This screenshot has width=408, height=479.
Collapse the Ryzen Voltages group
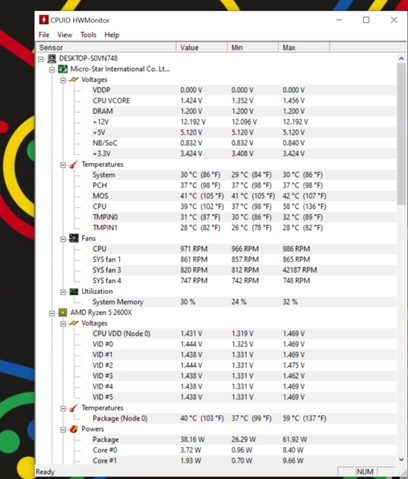point(63,324)
